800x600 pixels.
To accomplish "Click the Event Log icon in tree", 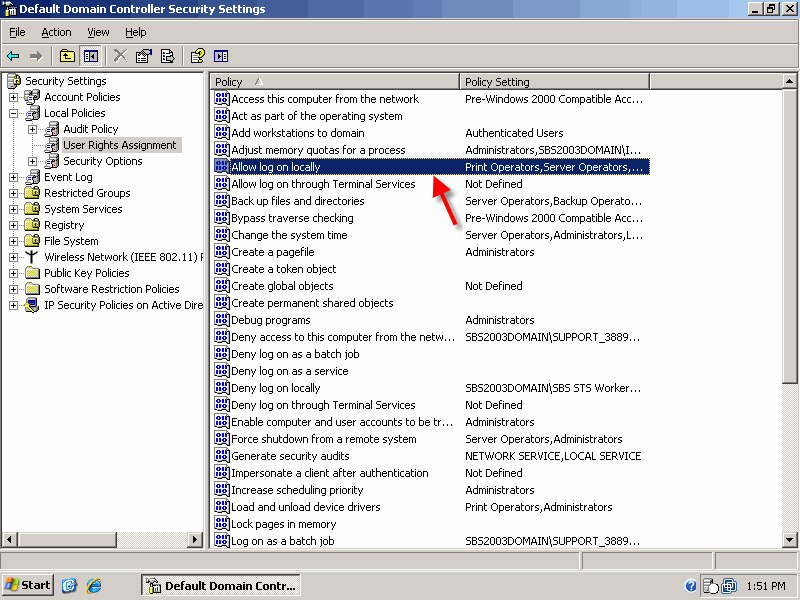I will pyautogui.click(x=33, y=177).
